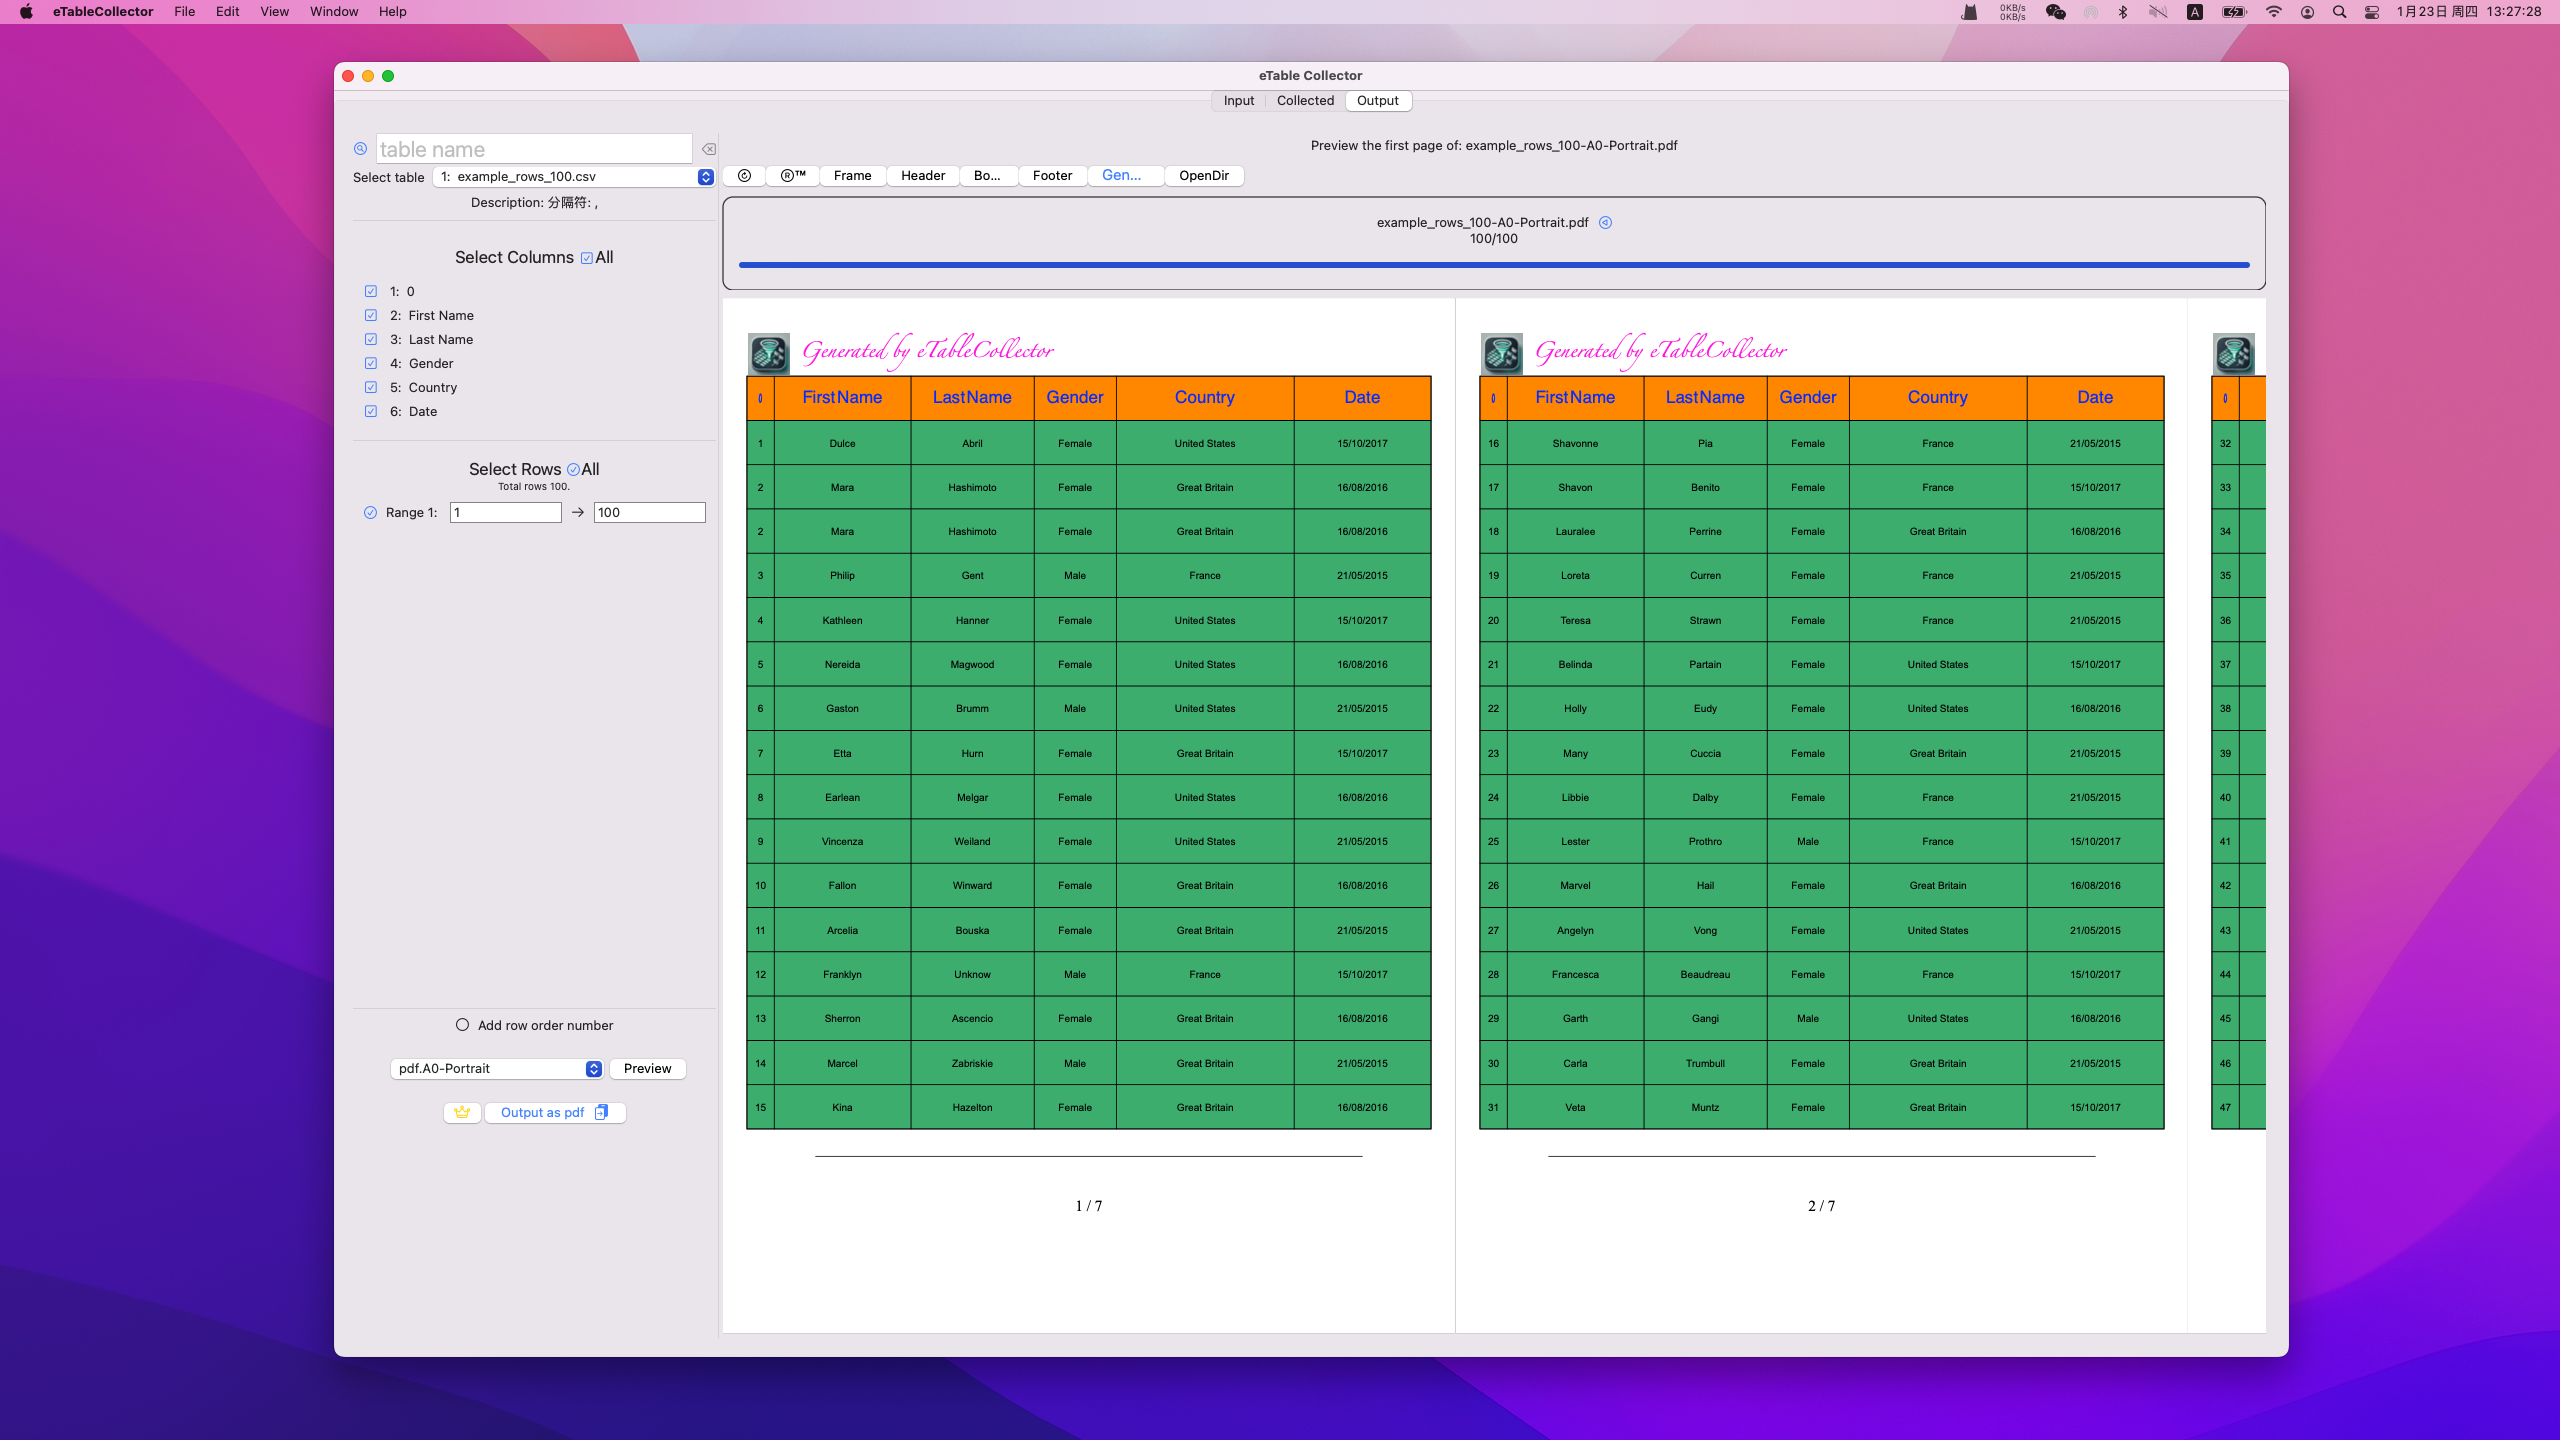The height and width of the screenshot is (1440, 2560).
Task: Click the Frame button
Action: coord(852,176)
